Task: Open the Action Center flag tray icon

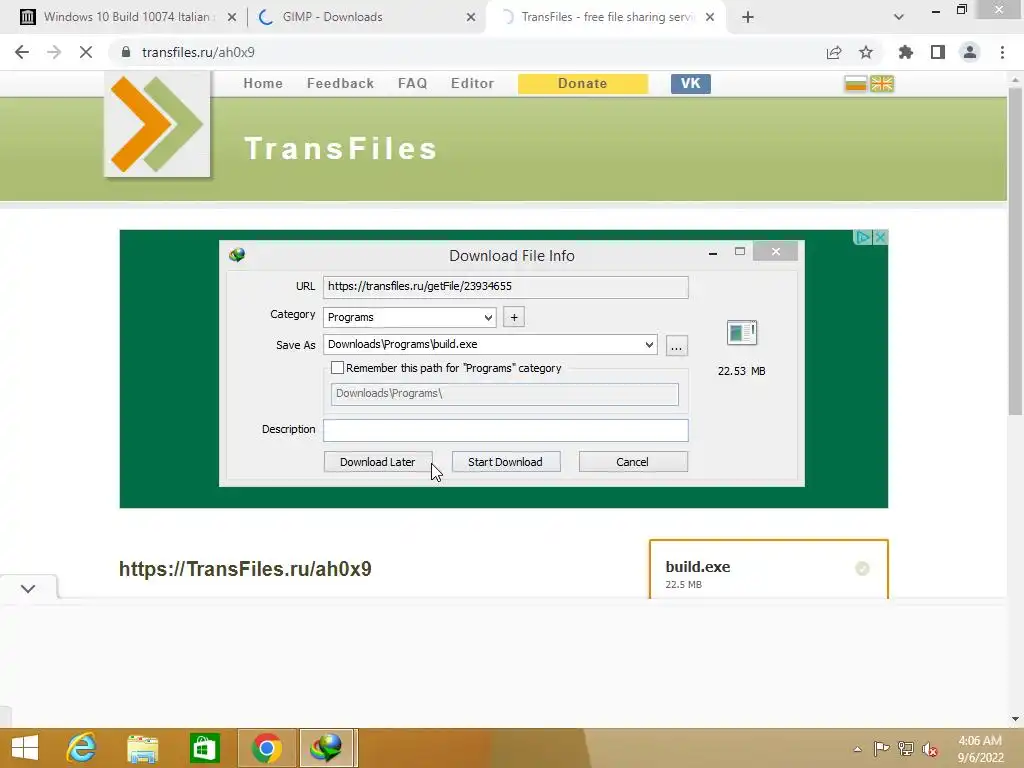Action: click(x=882, y=749)
